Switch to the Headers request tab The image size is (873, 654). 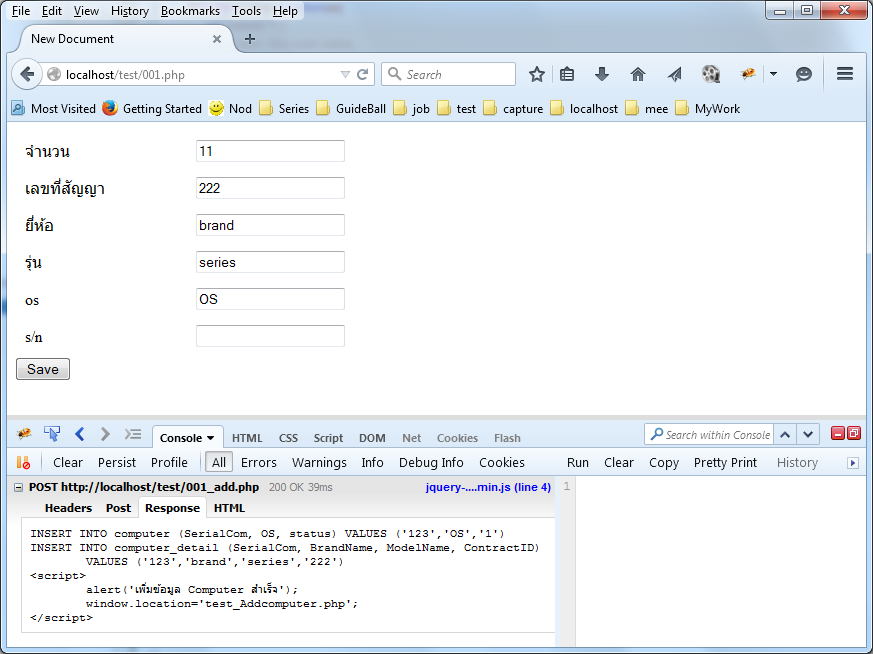tap(68, 508)
